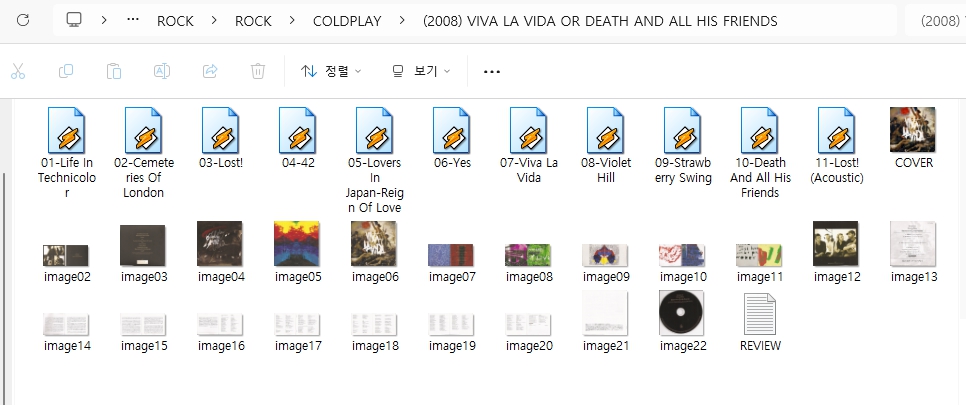Click the Paste clipboard icon
This screenshot has height=405, width=966.
pos(114,71)
